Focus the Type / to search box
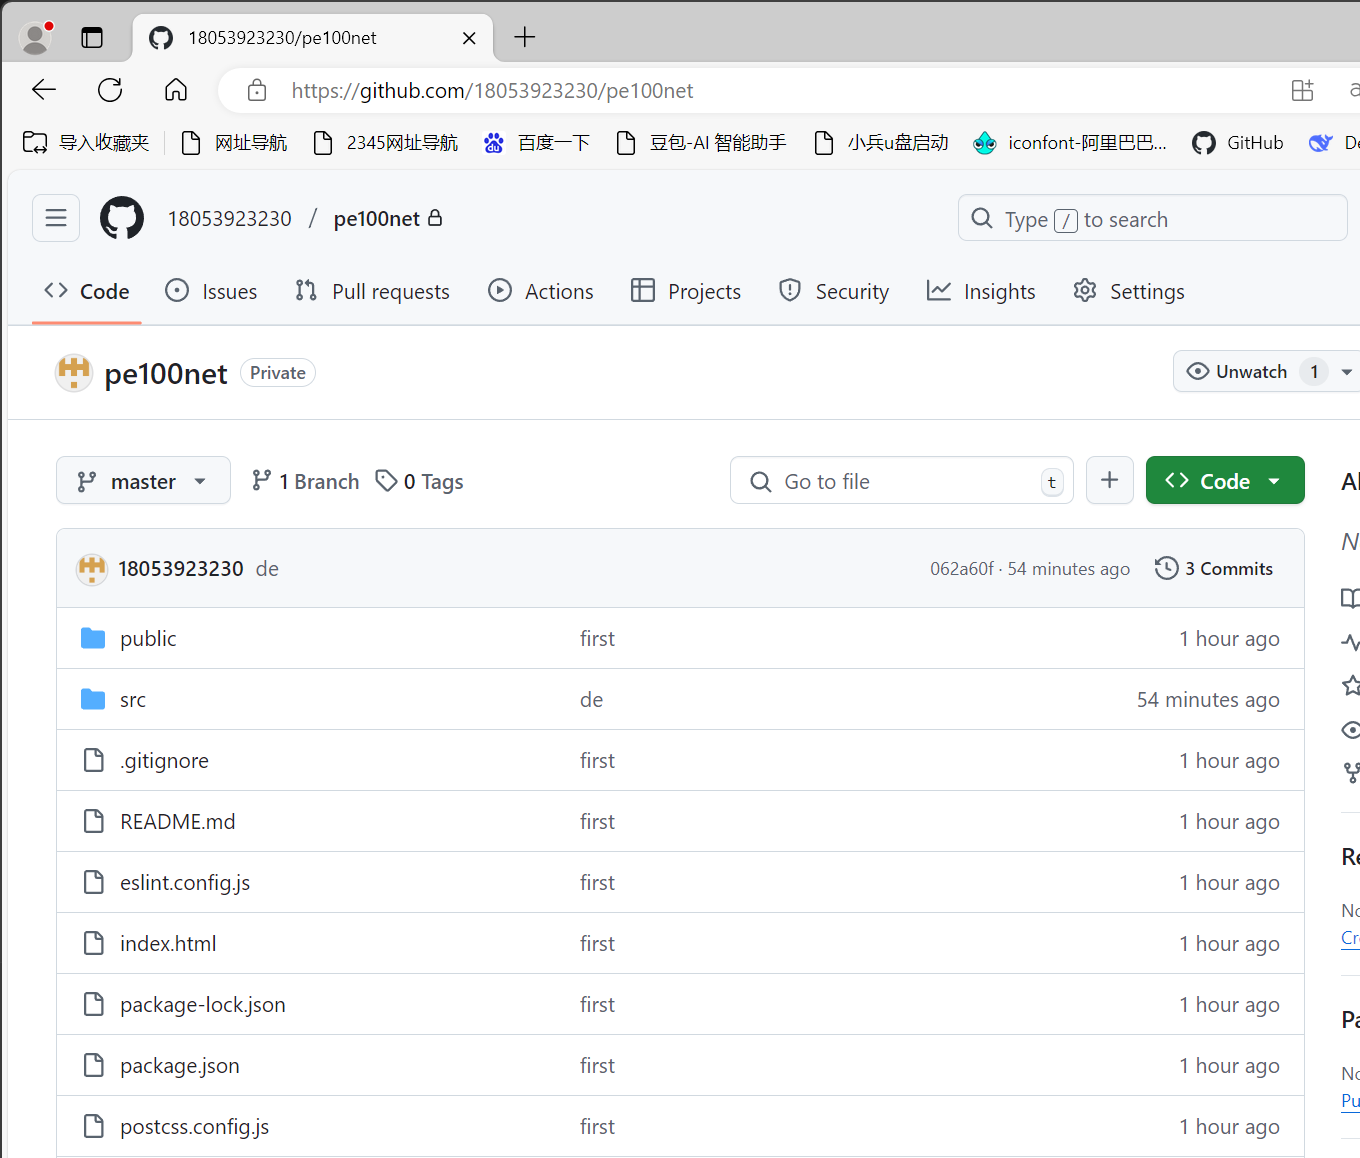The image size is (1360, 1158). click(1153, 218)
